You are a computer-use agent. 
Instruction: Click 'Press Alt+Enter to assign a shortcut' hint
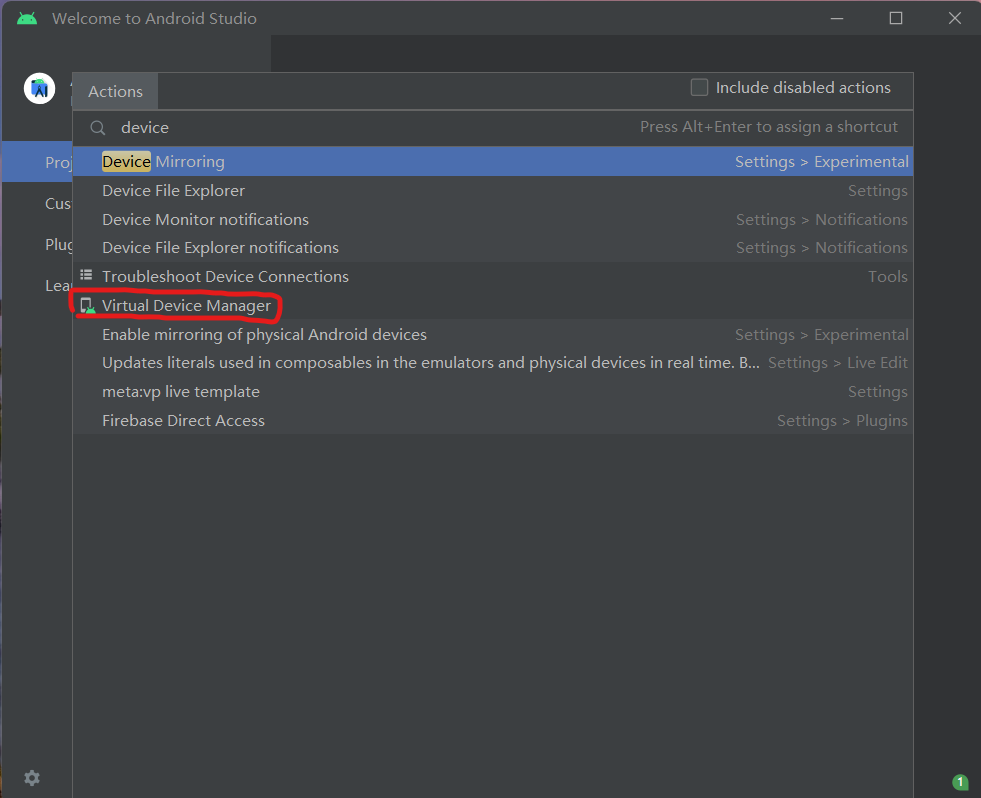[768, 126]
